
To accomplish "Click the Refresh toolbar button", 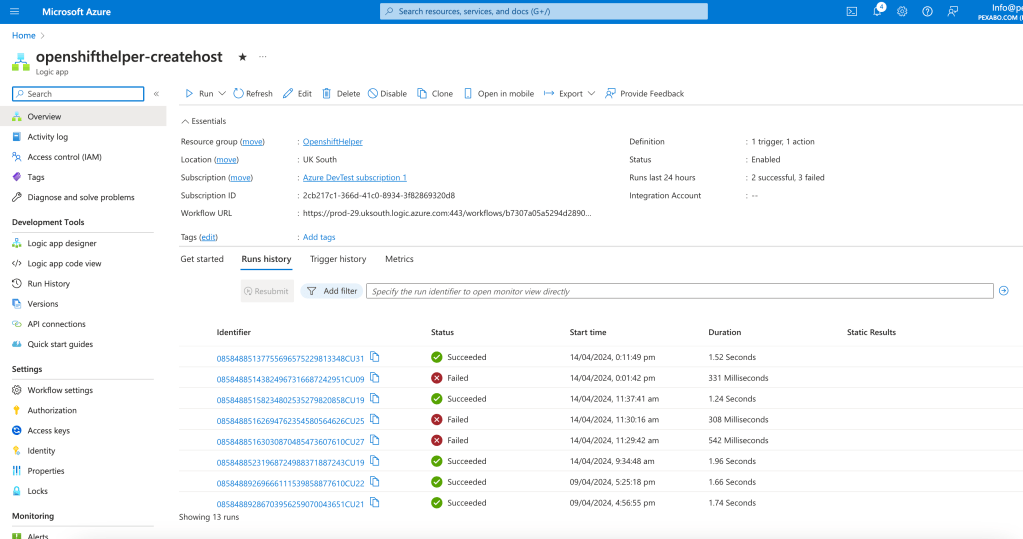I will [253, 94].
